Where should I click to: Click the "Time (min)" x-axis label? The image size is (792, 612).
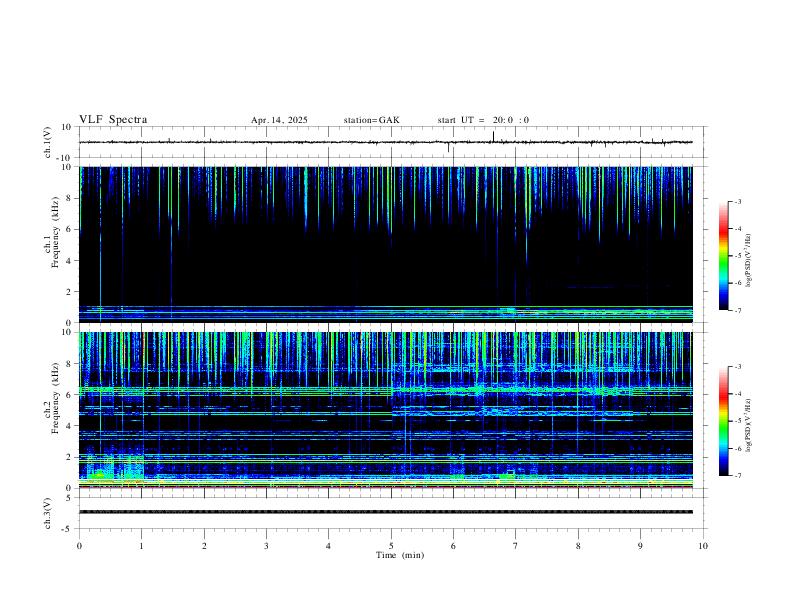pyautogui.click(x=400, y=555)
